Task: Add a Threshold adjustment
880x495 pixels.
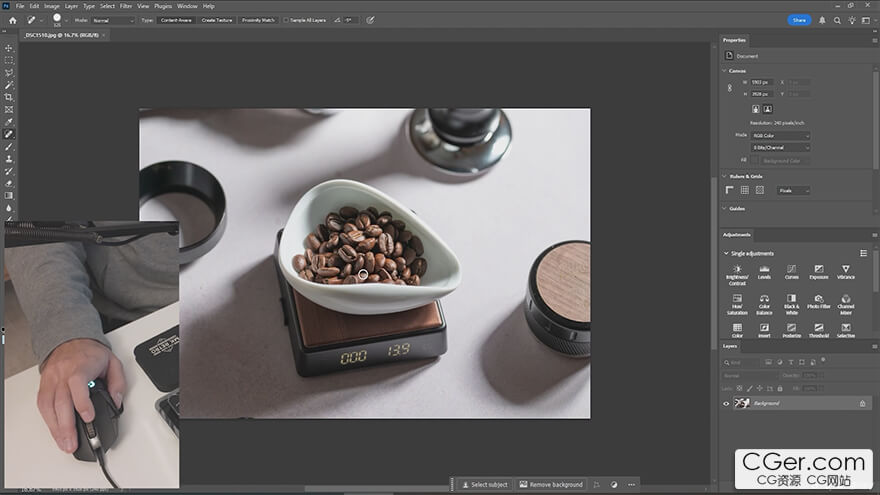Action: tap(819, 331)
